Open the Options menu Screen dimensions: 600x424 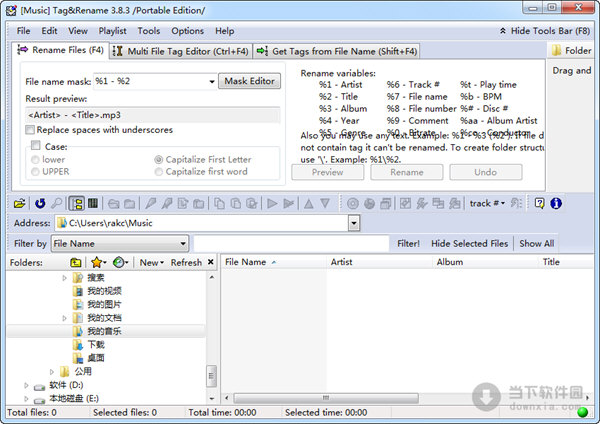tap(188, 31)
